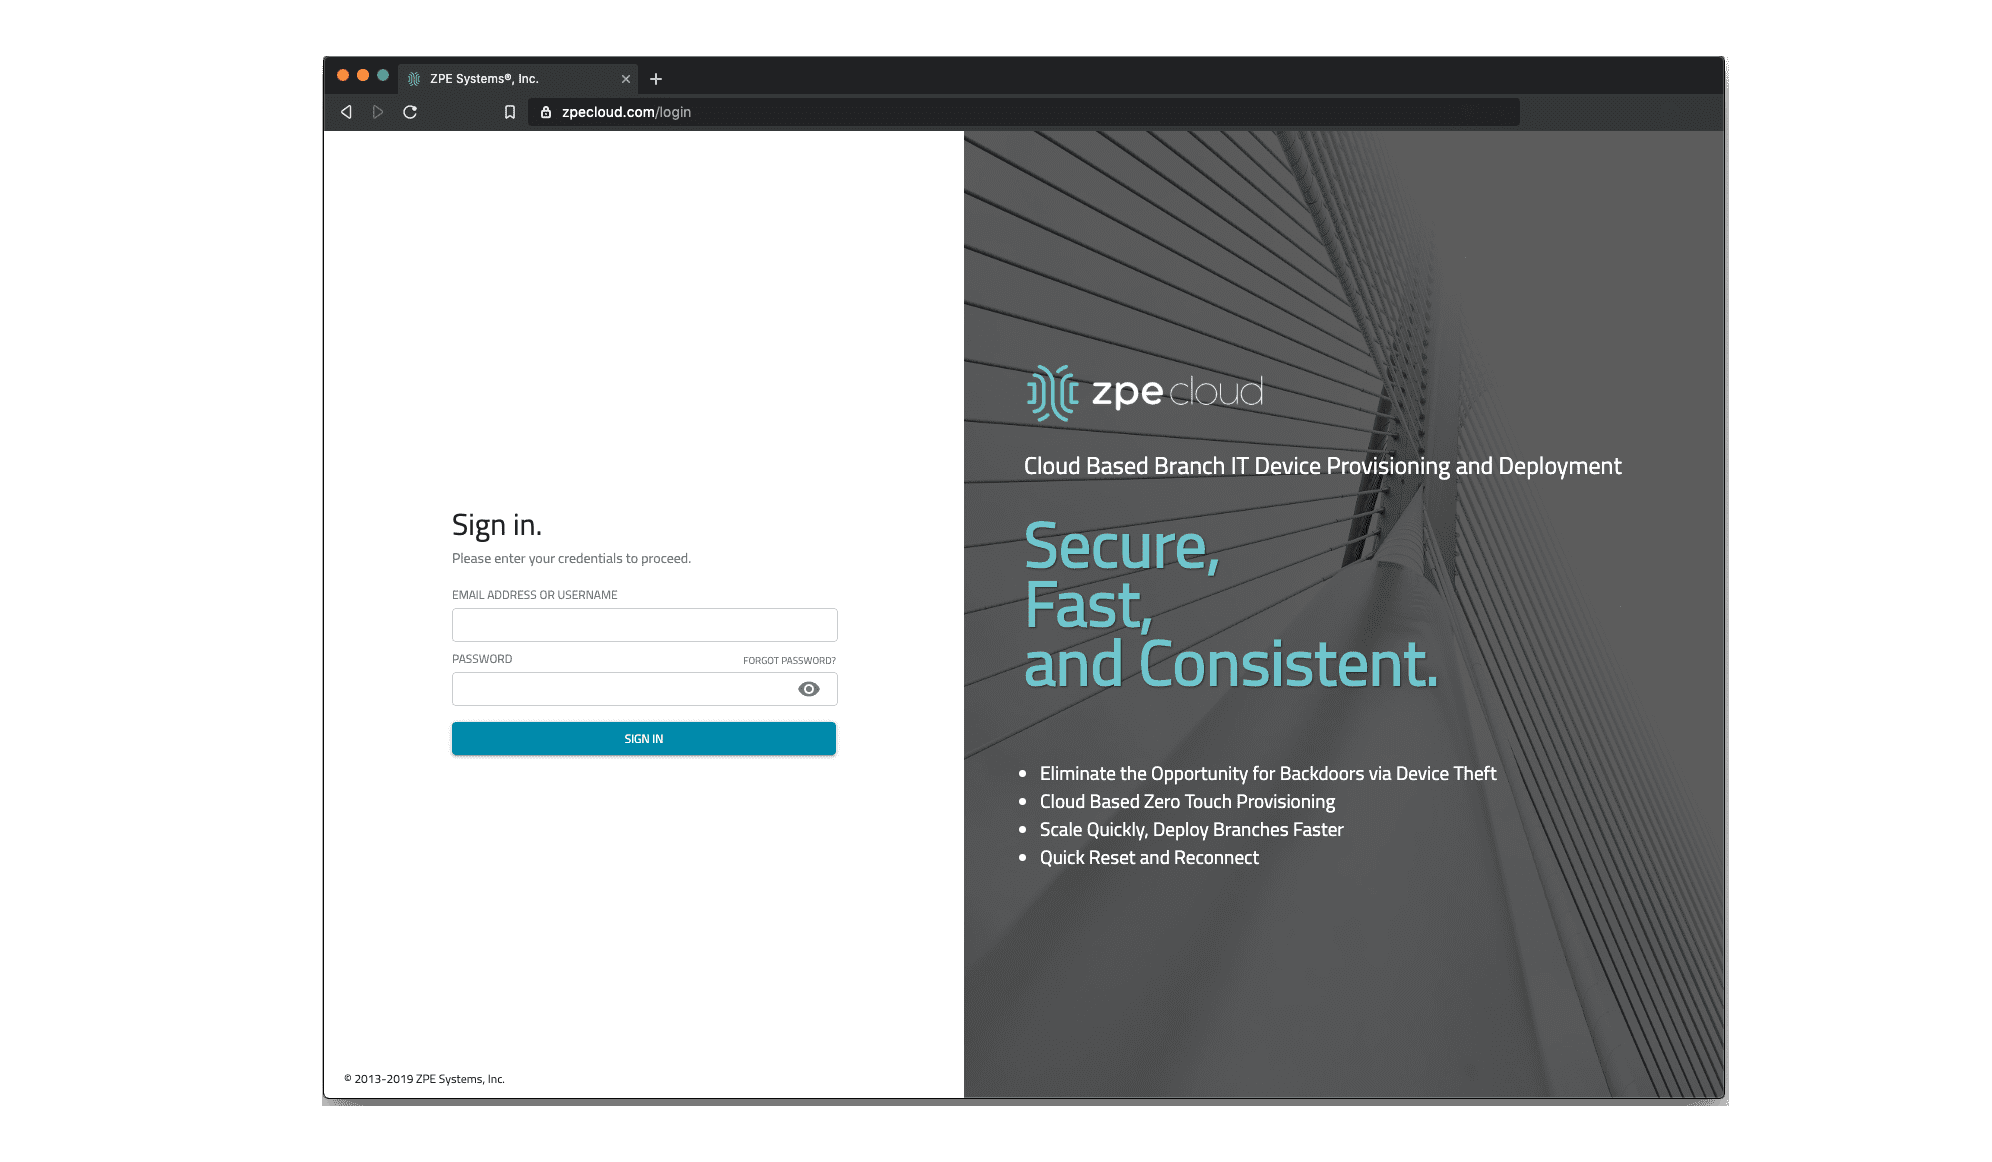Viewport: 1992px width, 1162px height.
Task: Click the Sign In button
Action: 644,739
